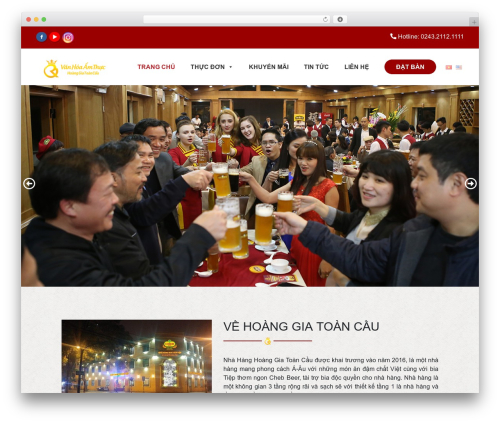Screen dimensions: 500x423
Task: Show next slide with right arrow
Action: (x=470, y=183)
